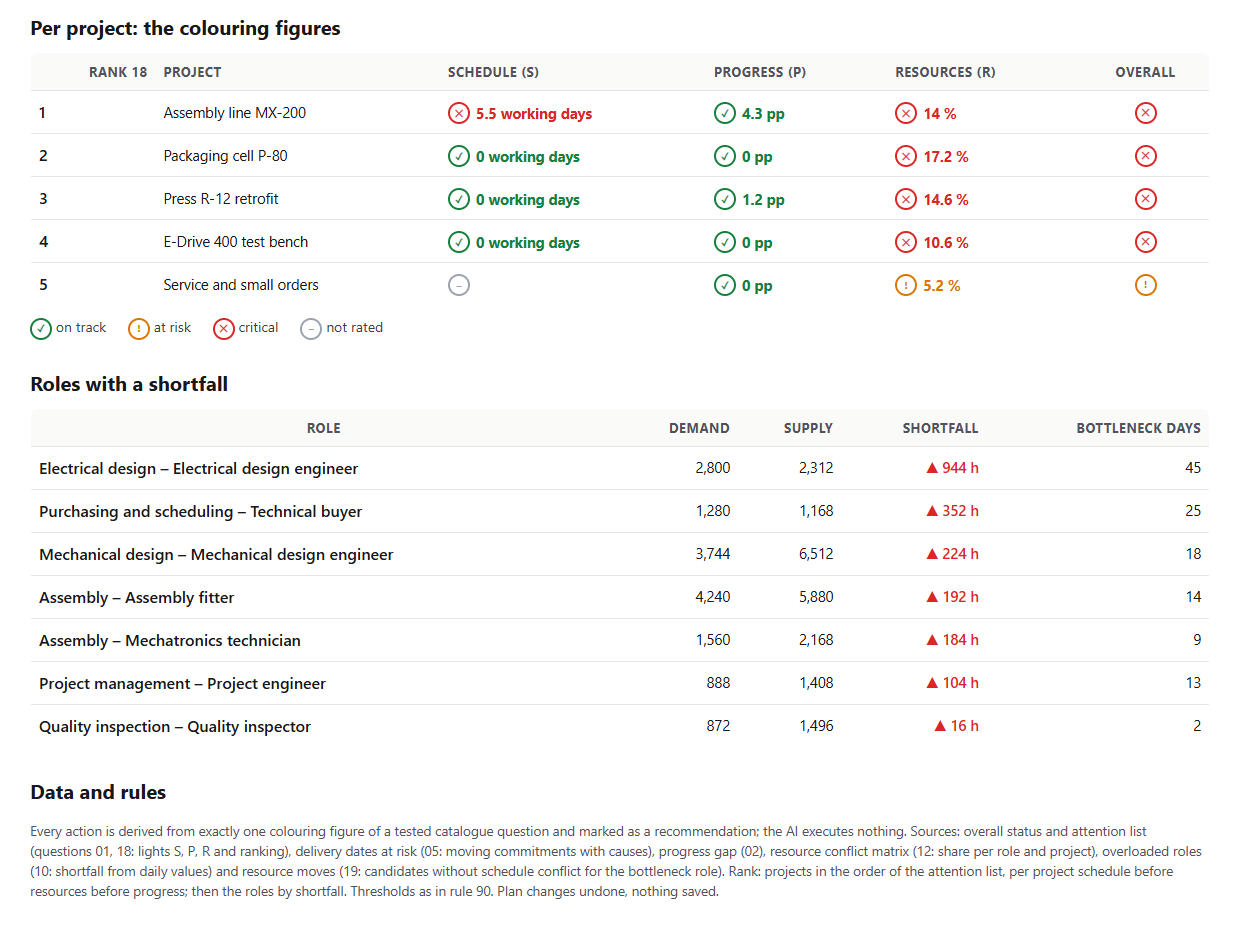Click the BOTTLENECK DAYS column header
The image size is (1240, 950).
[1138, 428]
